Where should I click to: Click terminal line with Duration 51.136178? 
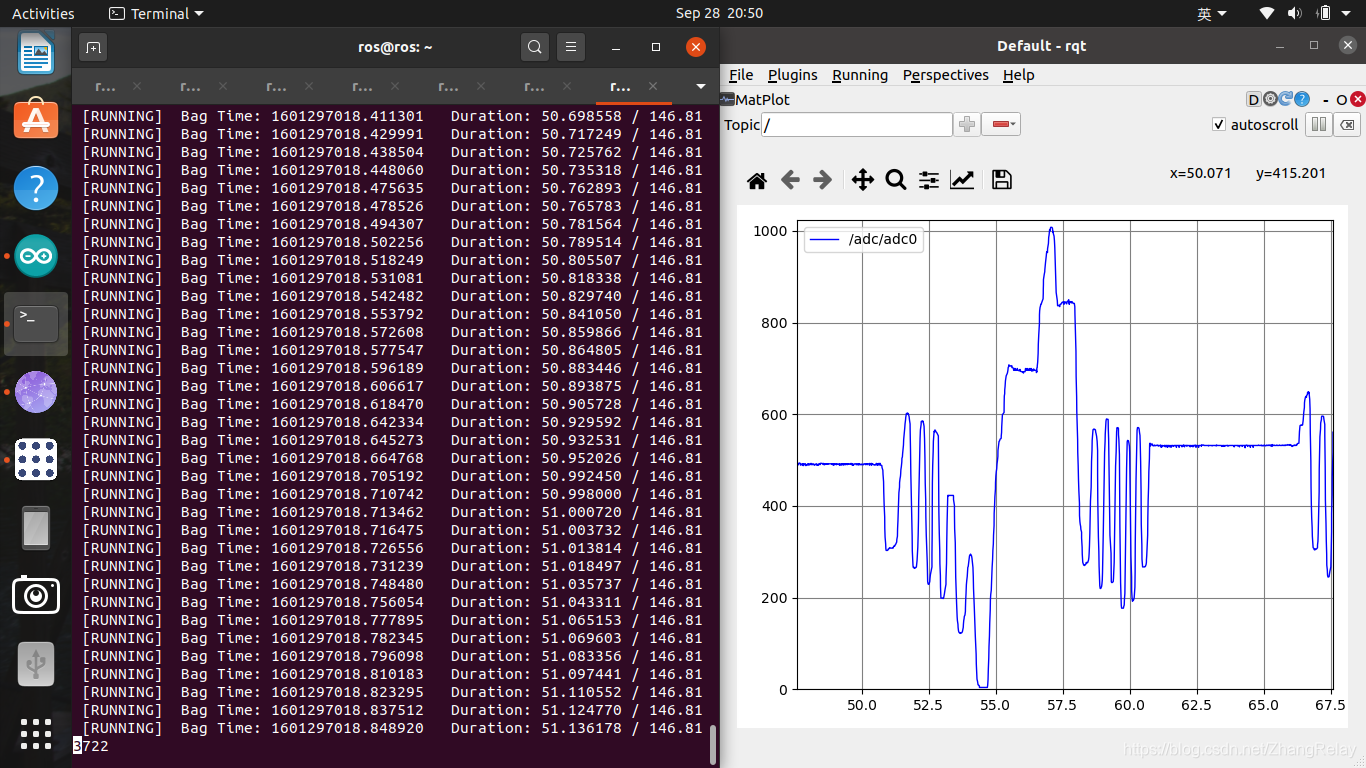[x=392, y=728]
